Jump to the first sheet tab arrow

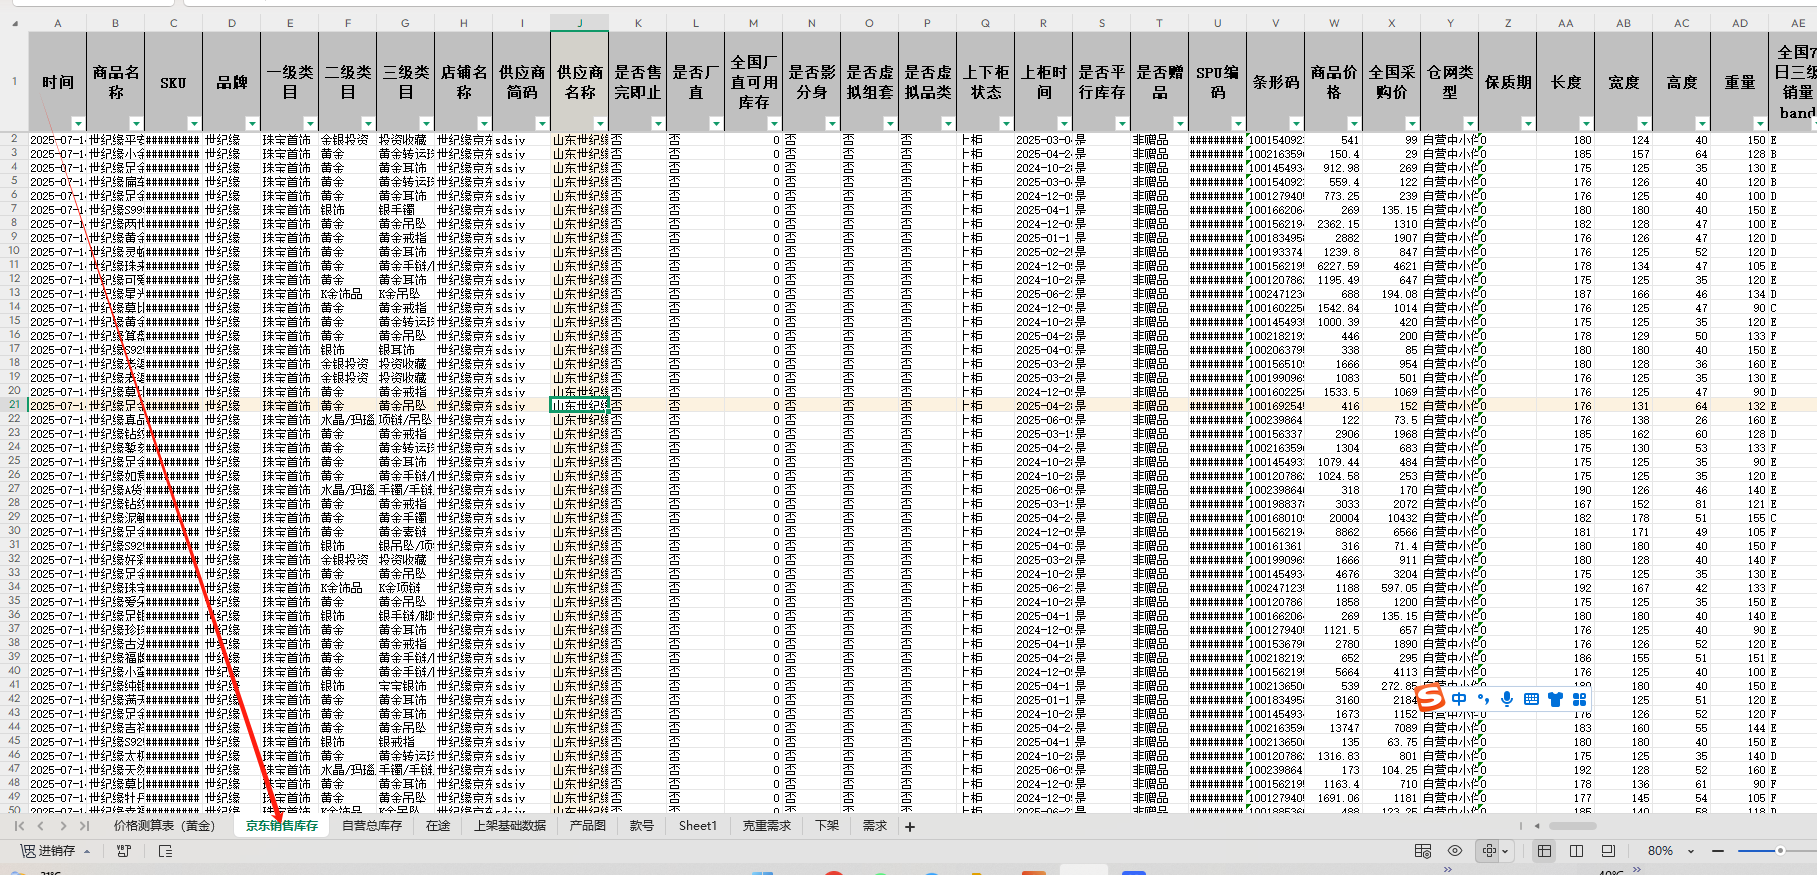click(x=19, y=826)
